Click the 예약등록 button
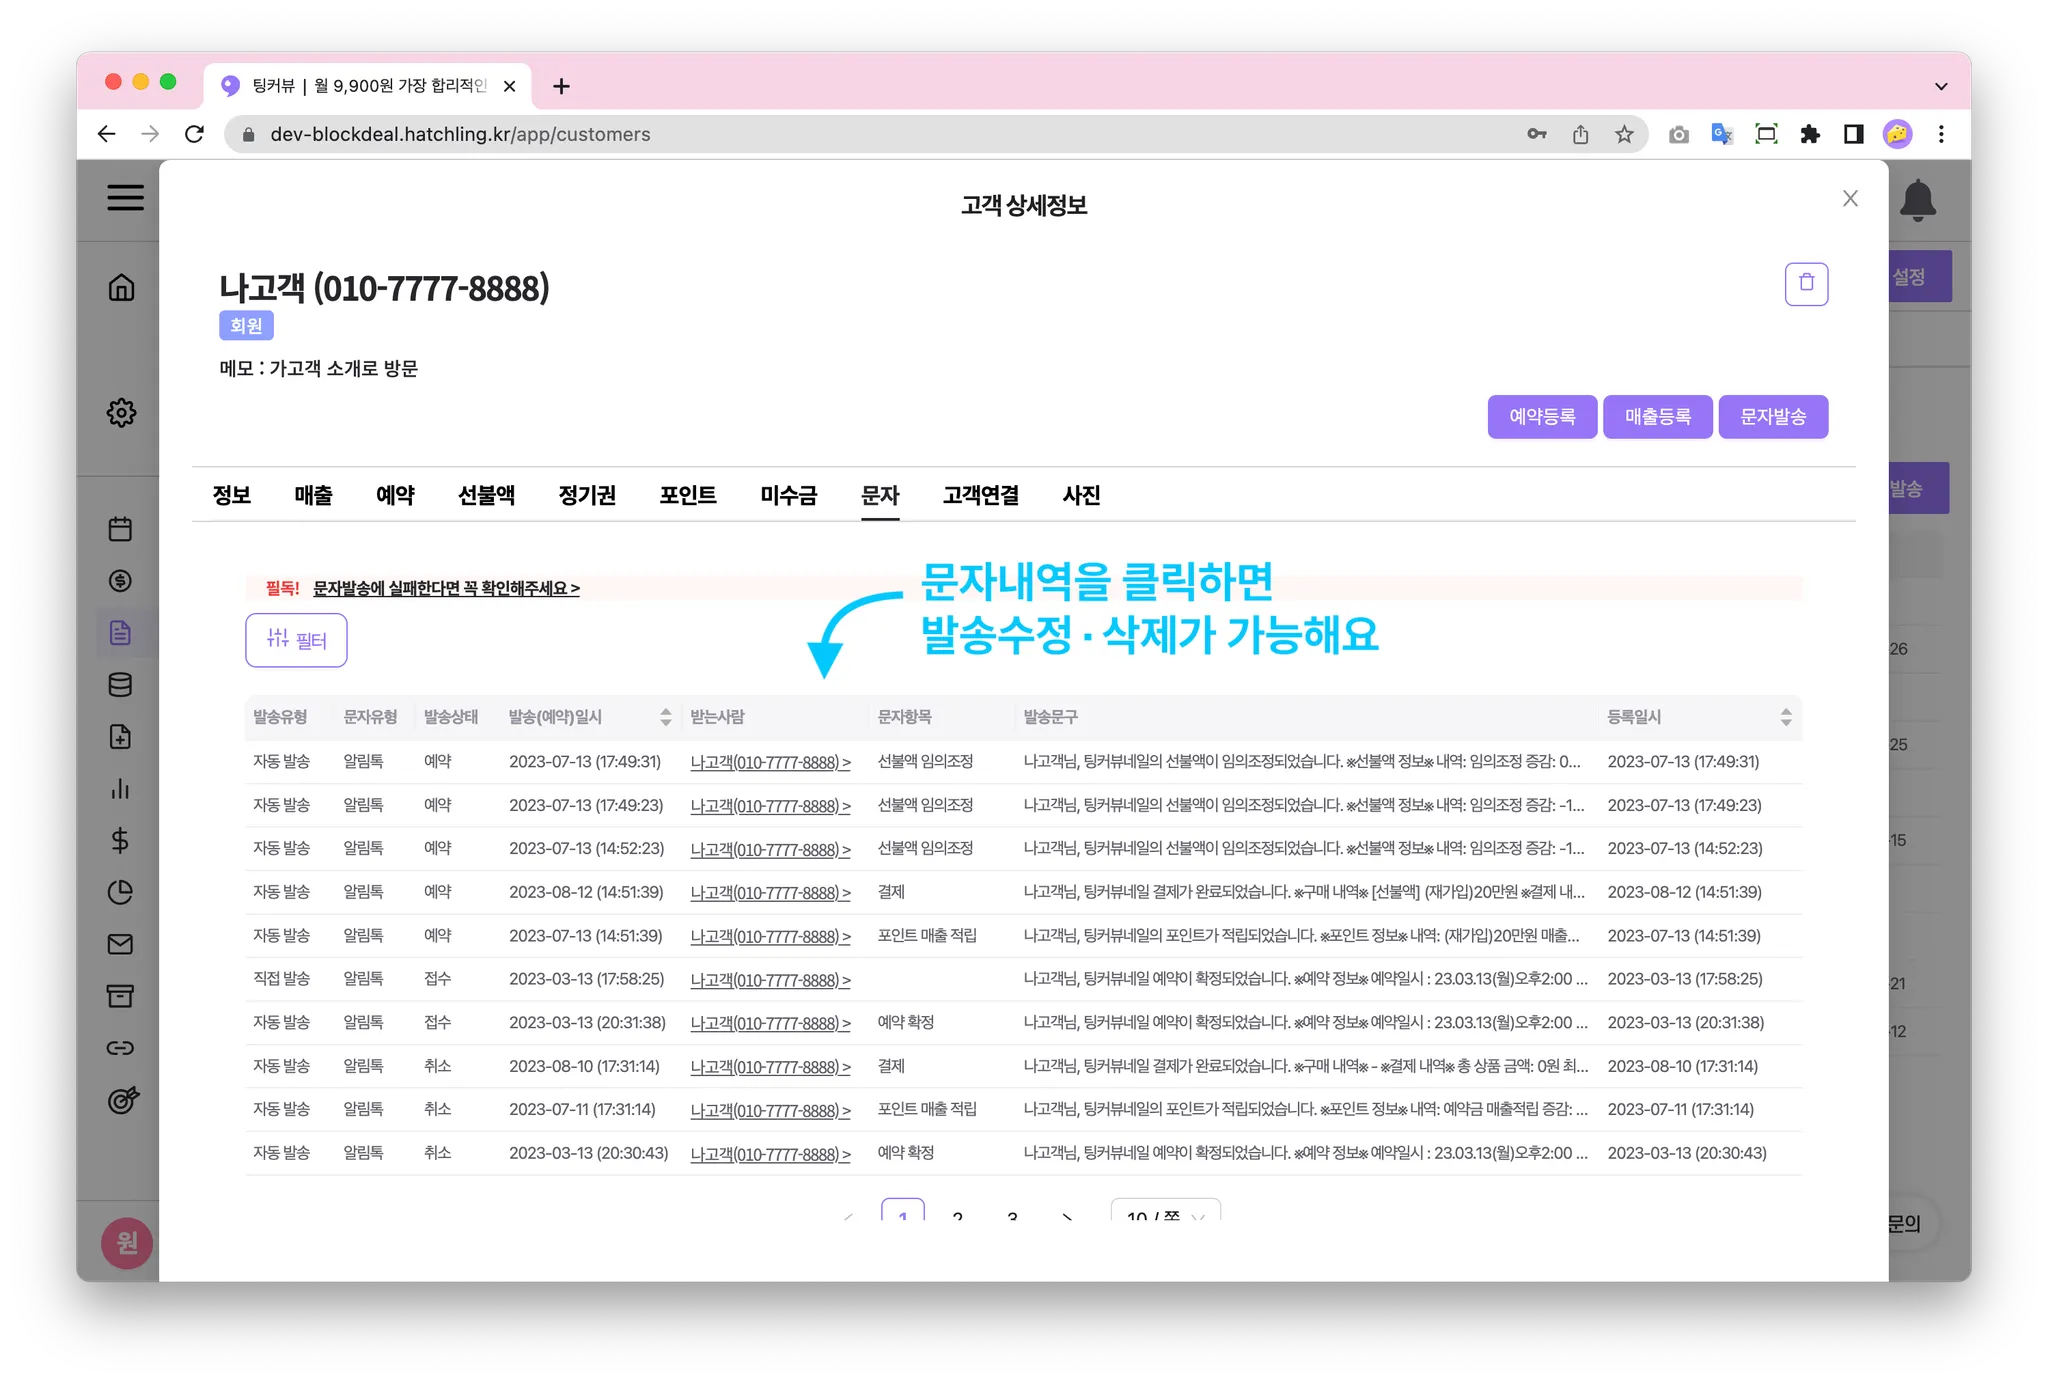The width and height of the screenshot is (2048, 1383). (x=1541, y=417)
